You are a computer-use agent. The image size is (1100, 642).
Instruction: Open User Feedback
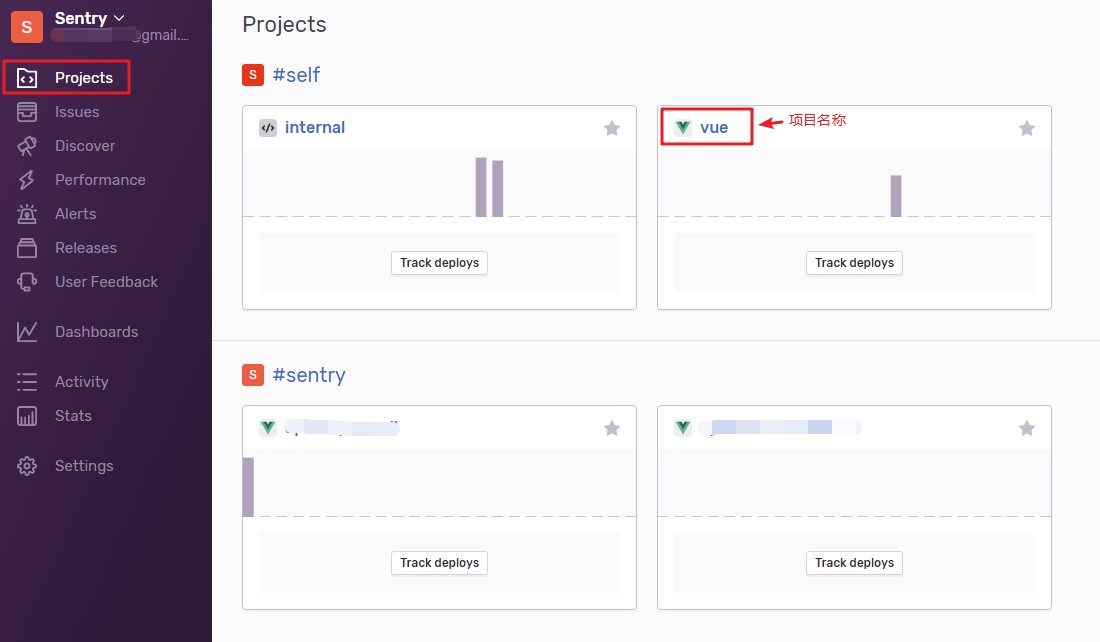click(105, 281)
